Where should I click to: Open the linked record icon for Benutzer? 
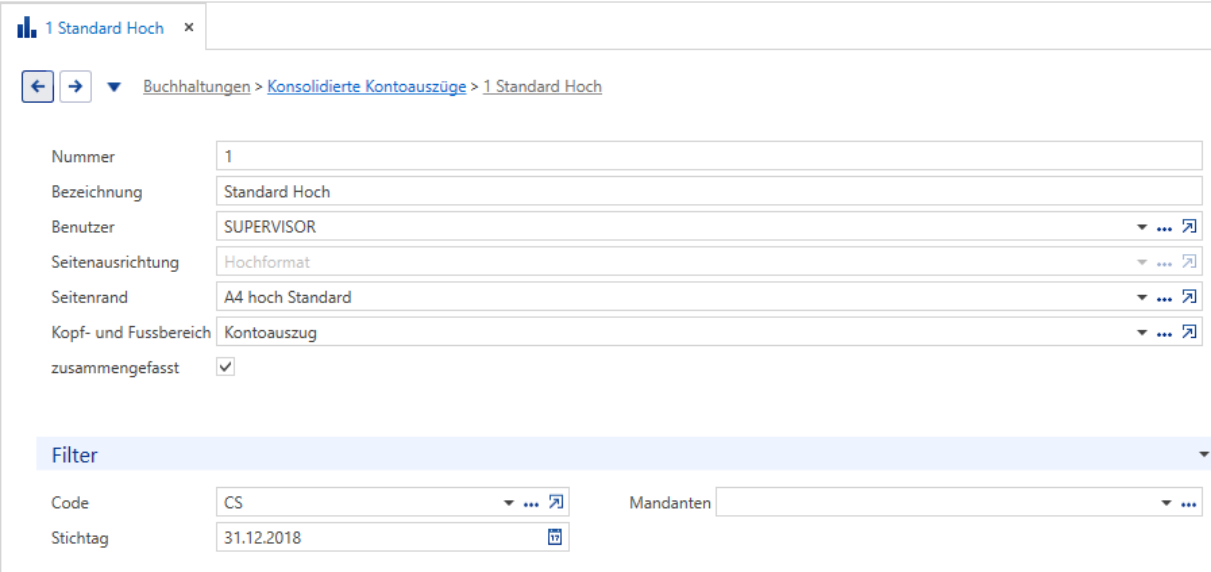[1189, 227]
